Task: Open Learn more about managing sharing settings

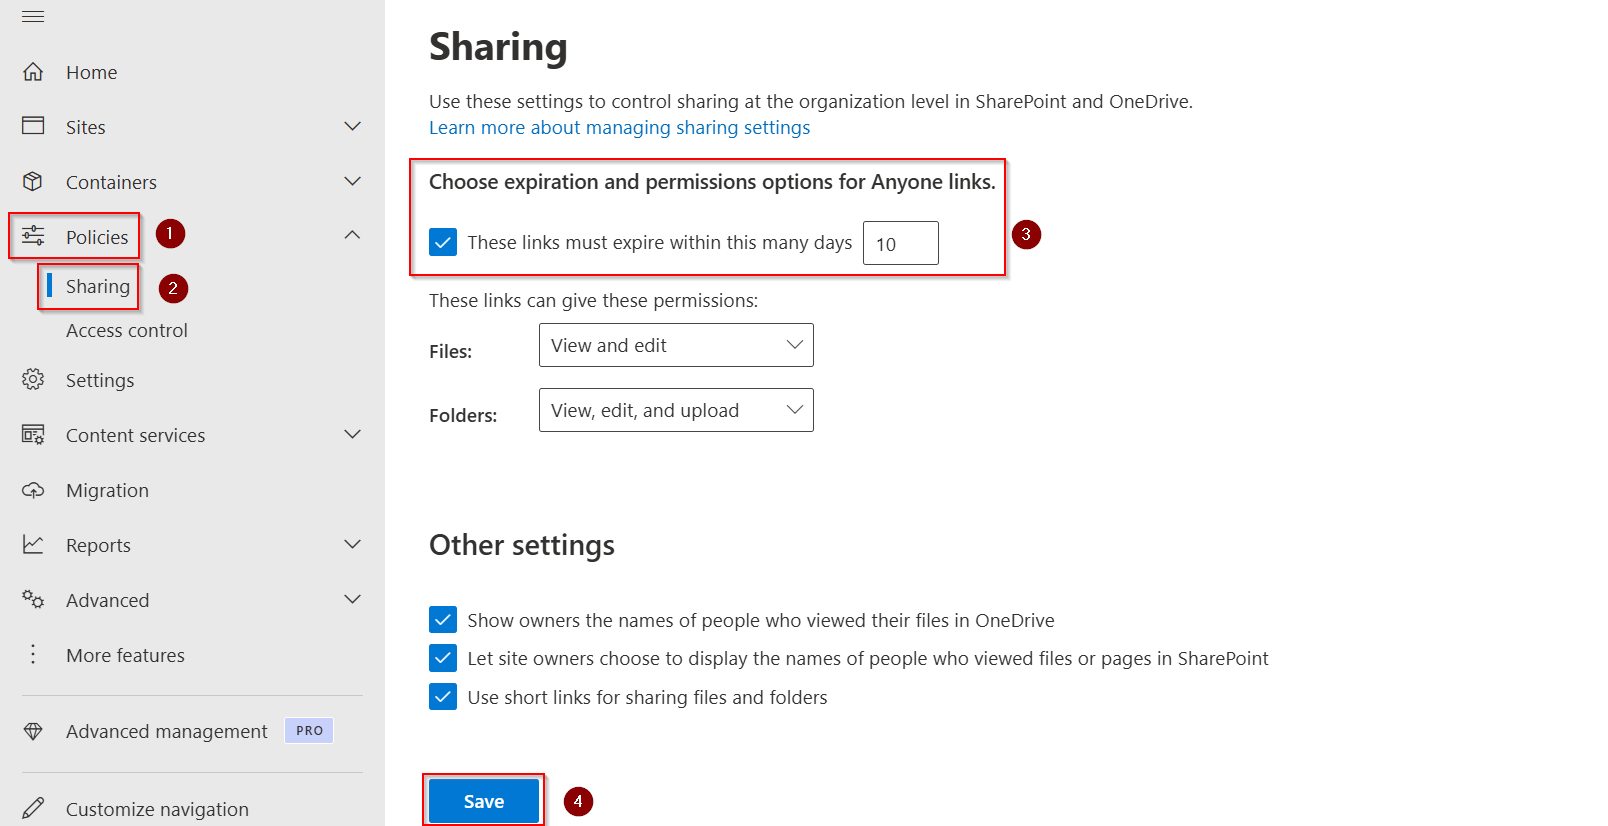Action: click(620, 127)
